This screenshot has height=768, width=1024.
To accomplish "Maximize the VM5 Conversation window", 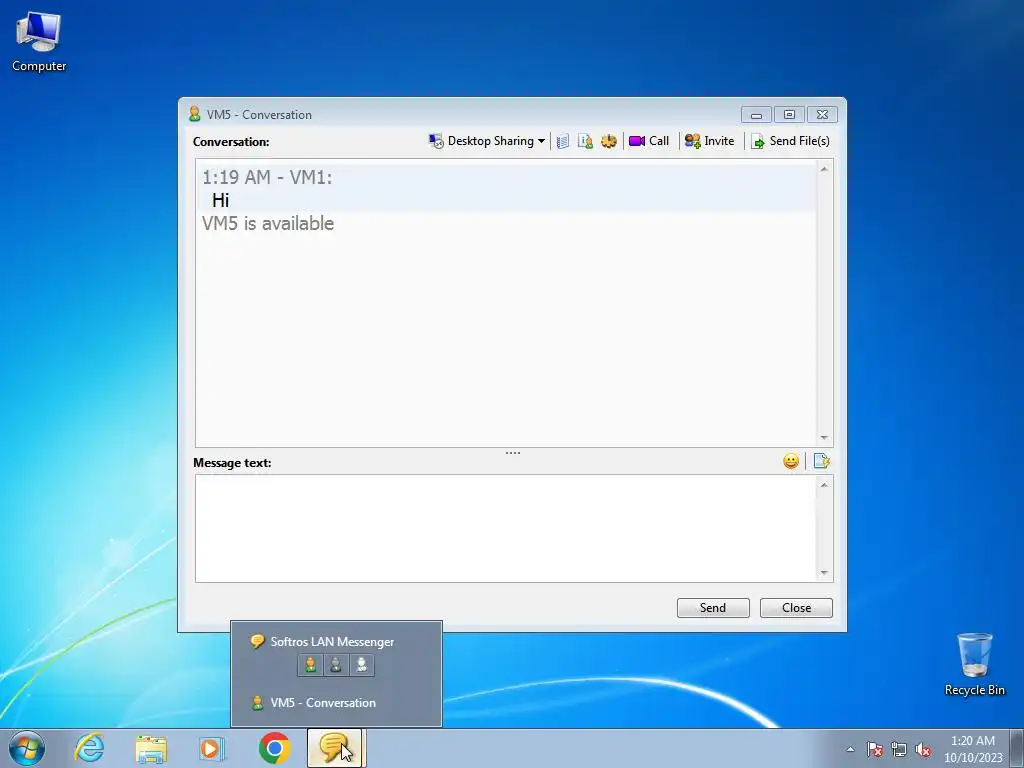I will [x=790, y=115].
